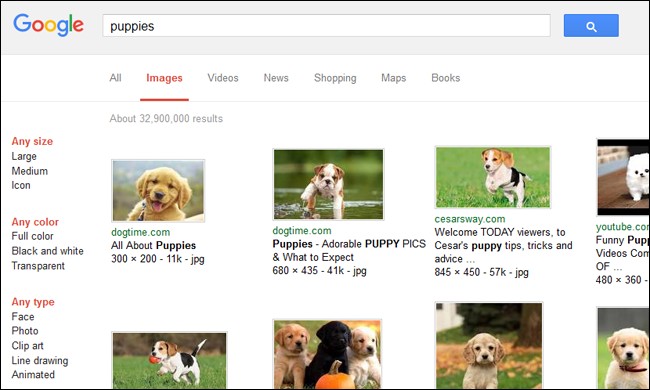
Task: Switch to the Books tab
Action: coord(446,78)
